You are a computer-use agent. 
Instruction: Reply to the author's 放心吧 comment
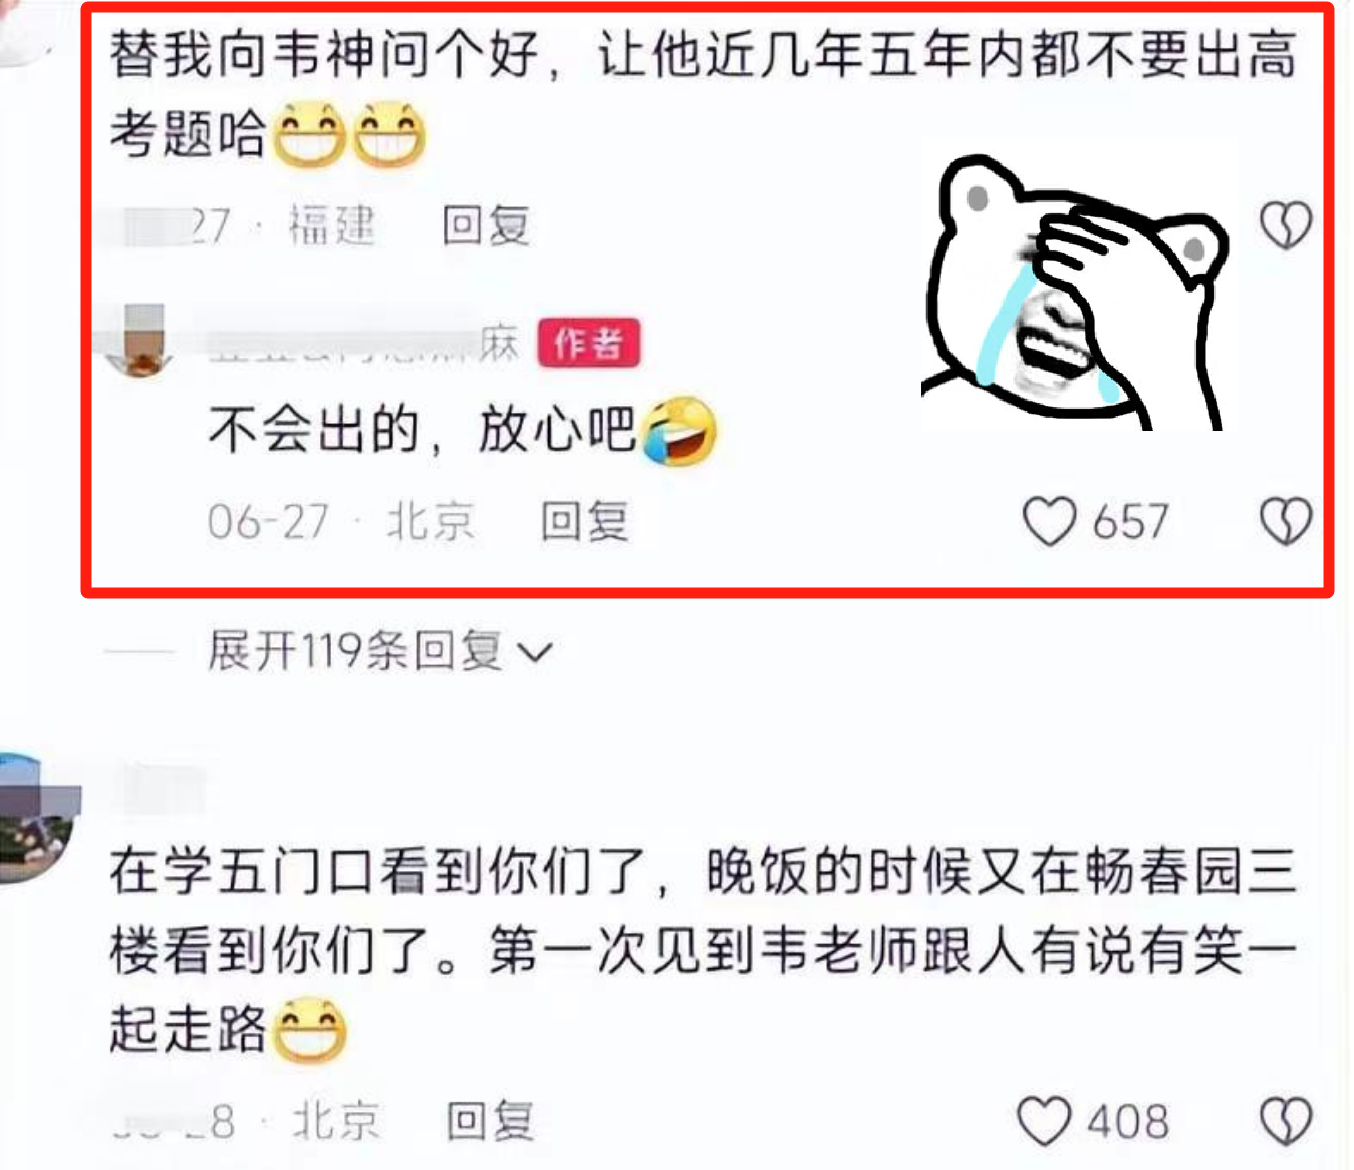click(585, 521)
